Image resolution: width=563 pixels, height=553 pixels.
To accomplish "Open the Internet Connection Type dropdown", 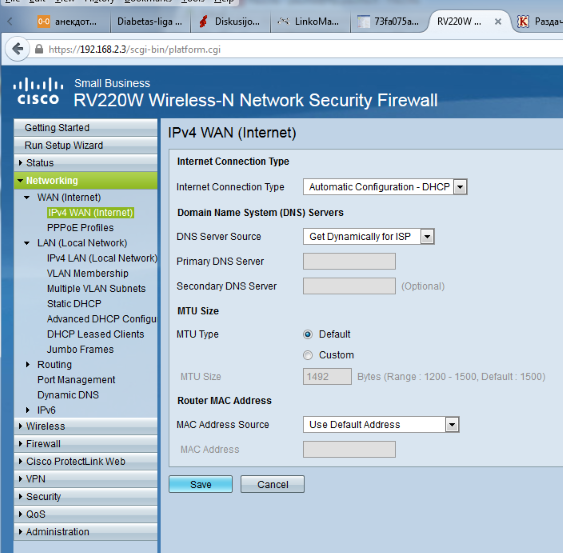I will pos(385,187).
